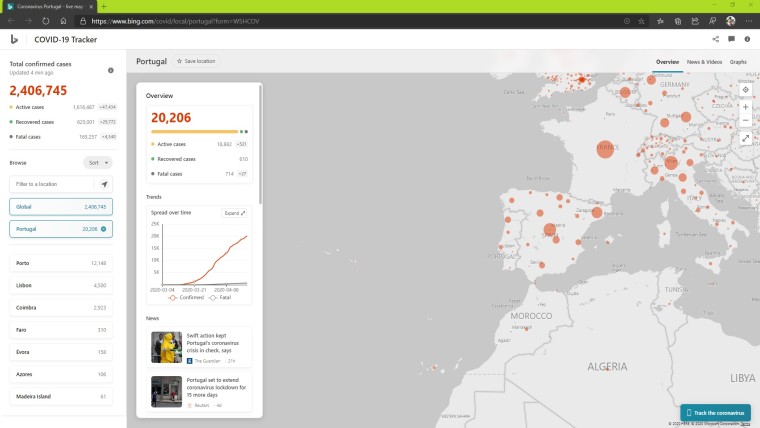Click the map fullscreen expand icon
760x428 pixels.
click(x=745, y=139)
